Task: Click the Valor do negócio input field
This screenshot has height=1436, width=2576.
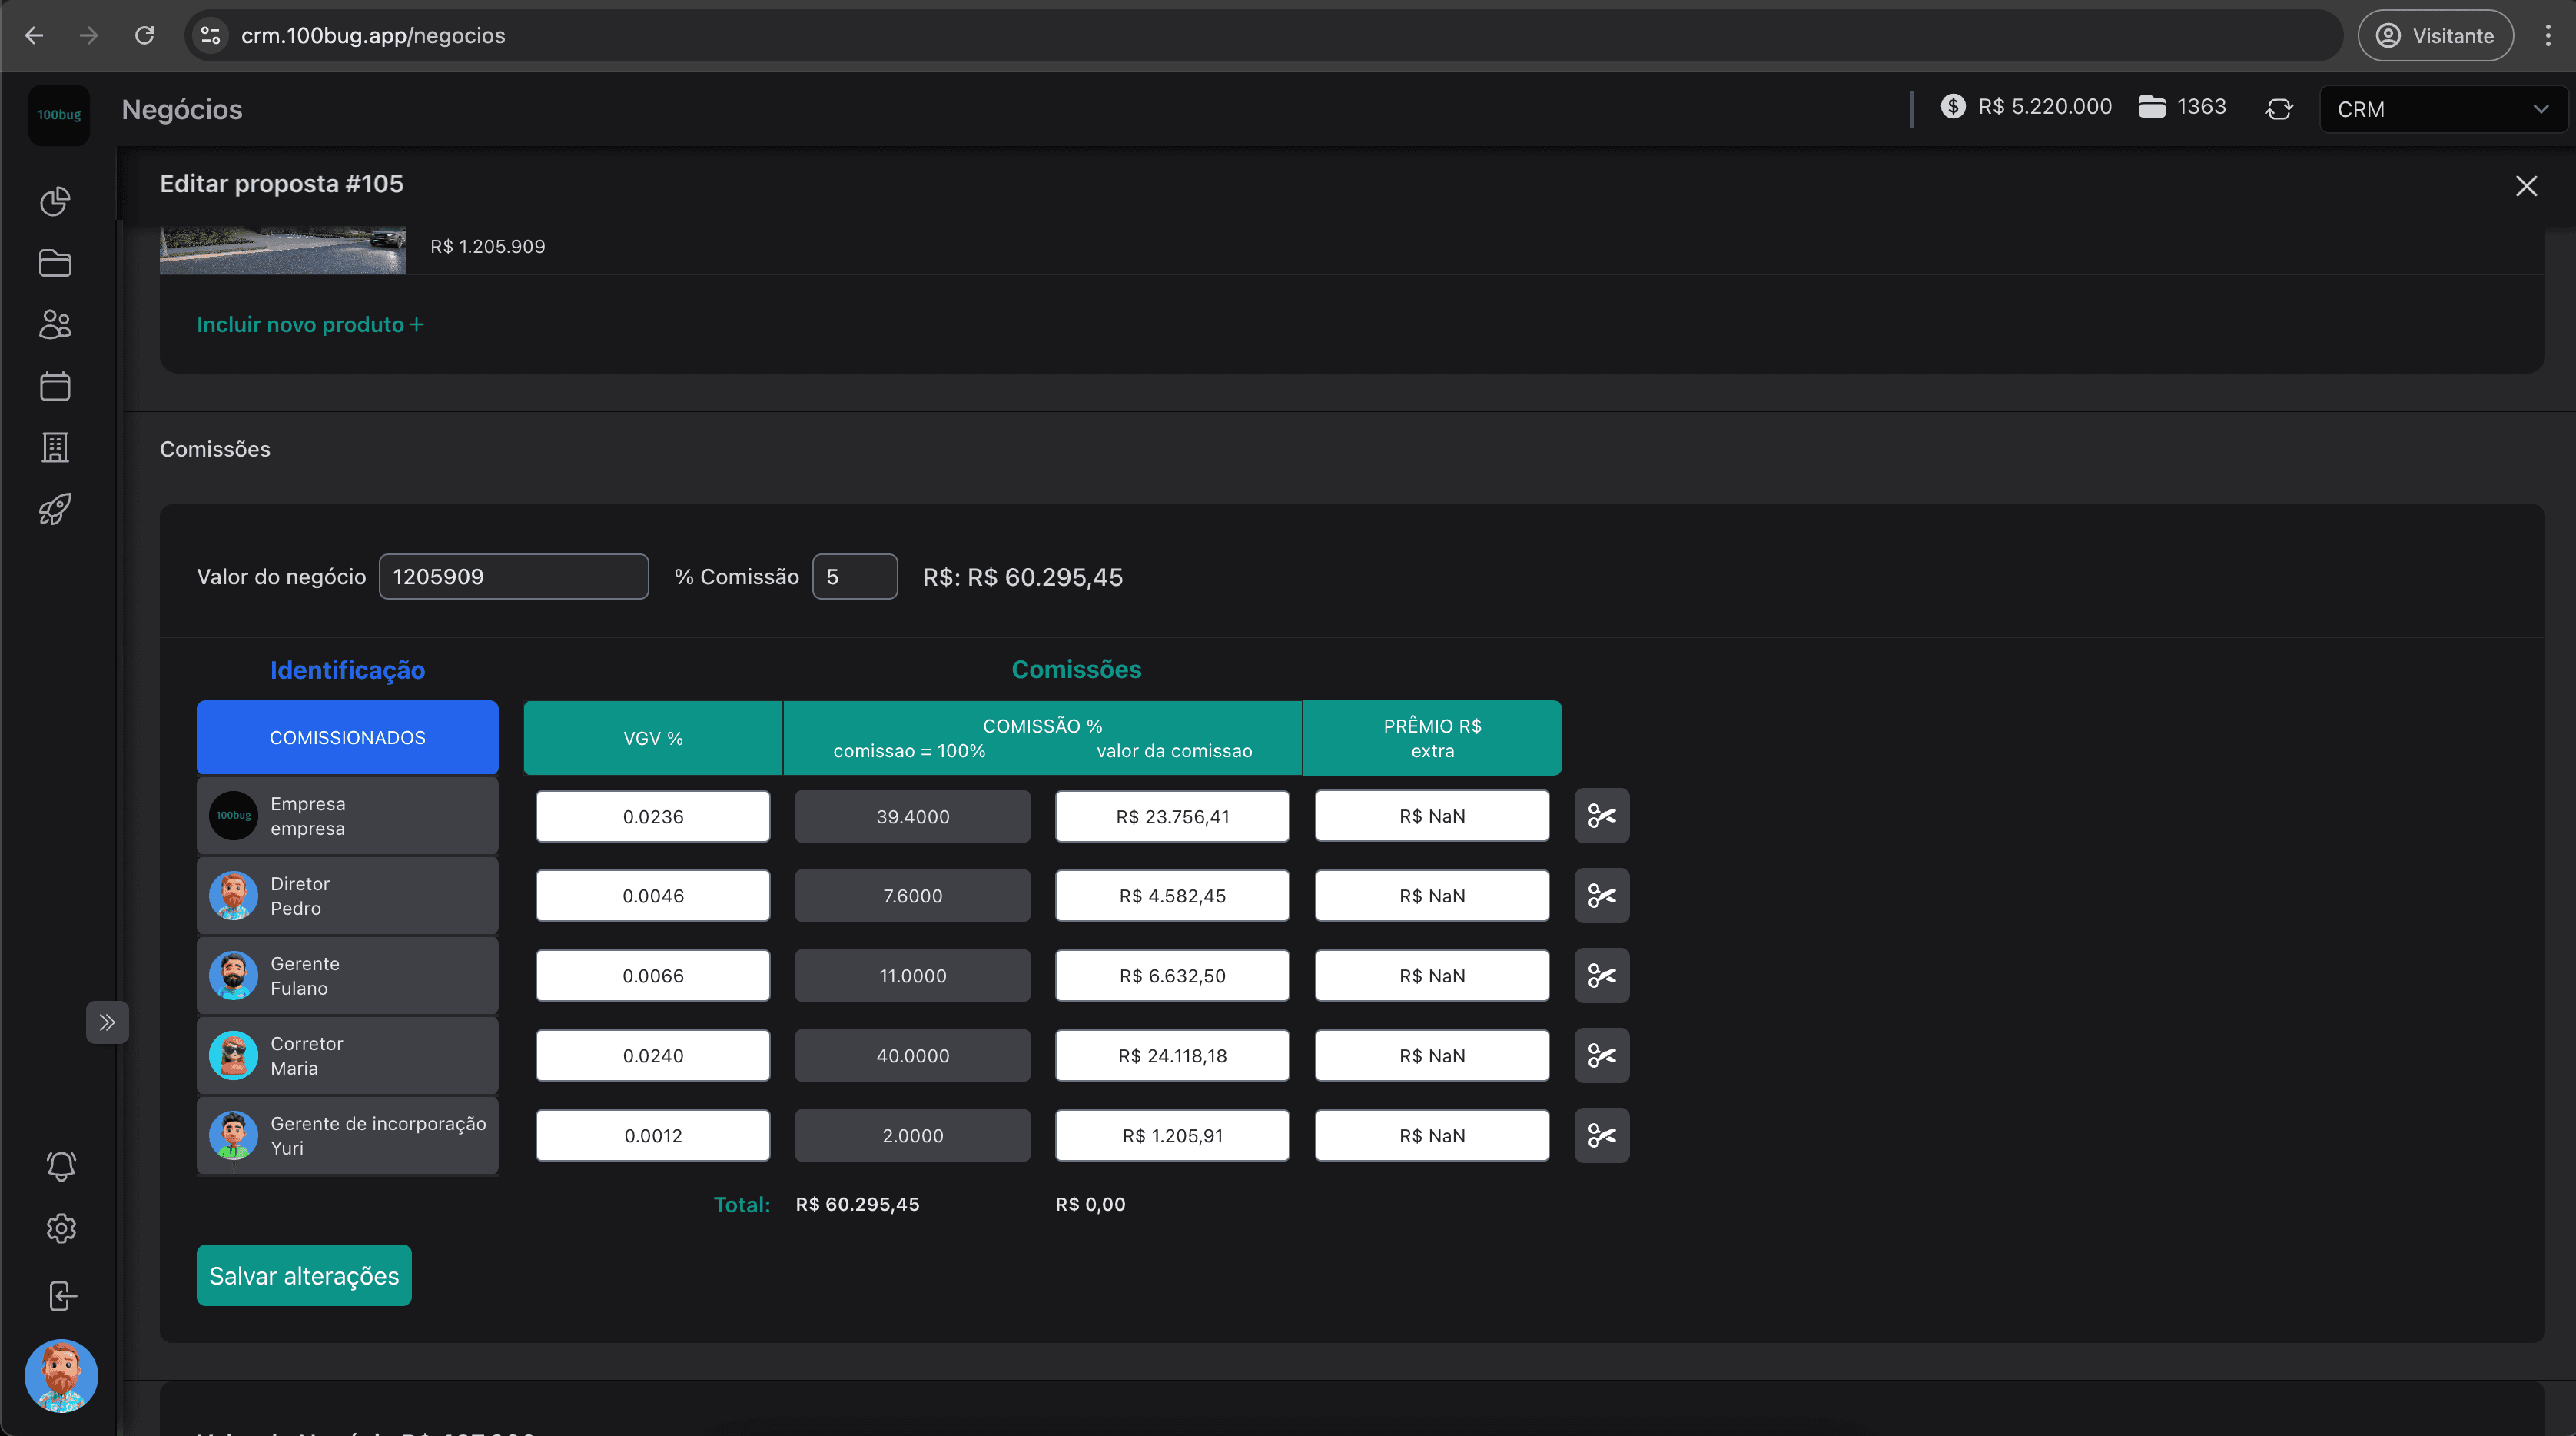Action: pos(514,577)
